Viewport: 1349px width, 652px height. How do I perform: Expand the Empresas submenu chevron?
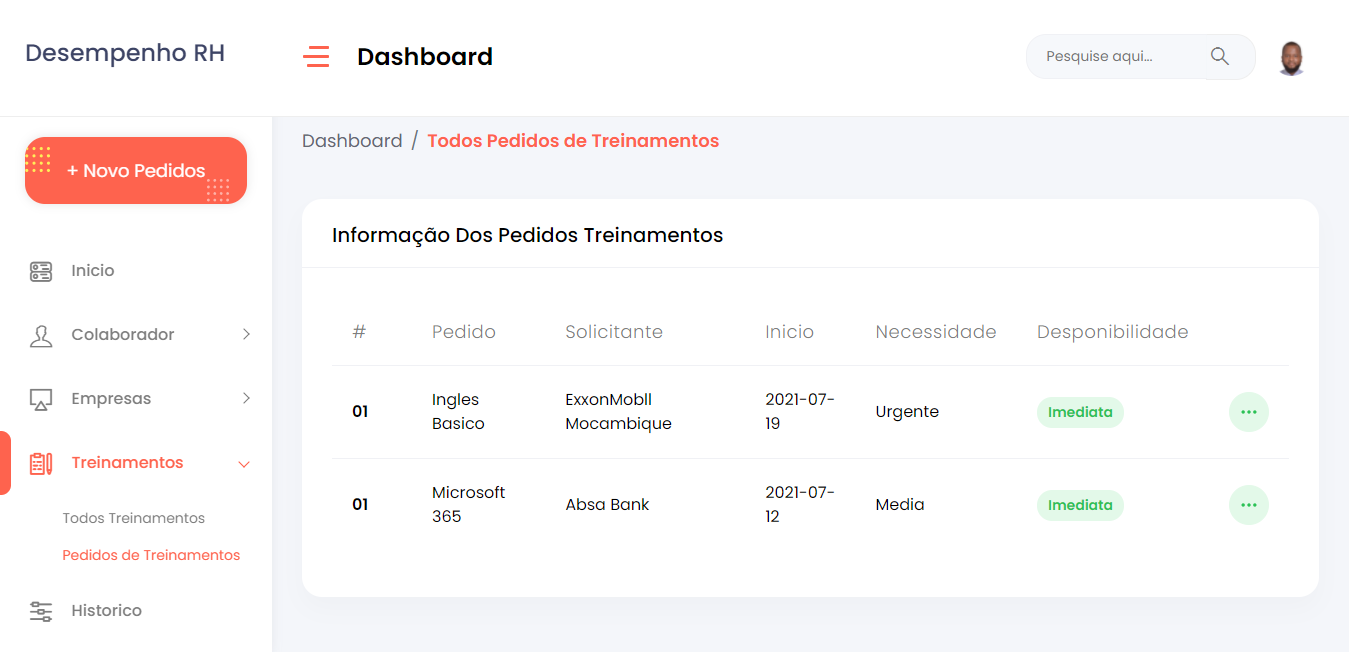tap(246, 399)
